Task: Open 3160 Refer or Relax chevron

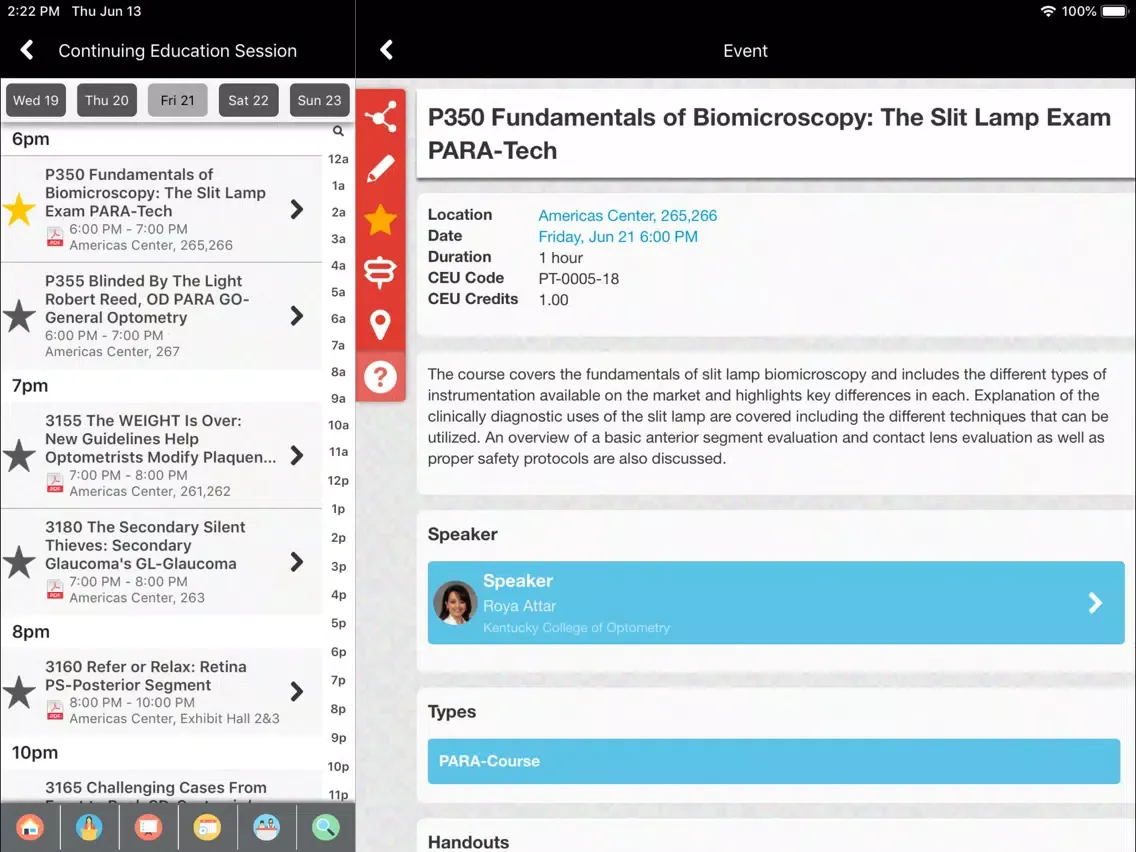Action: 297,692
